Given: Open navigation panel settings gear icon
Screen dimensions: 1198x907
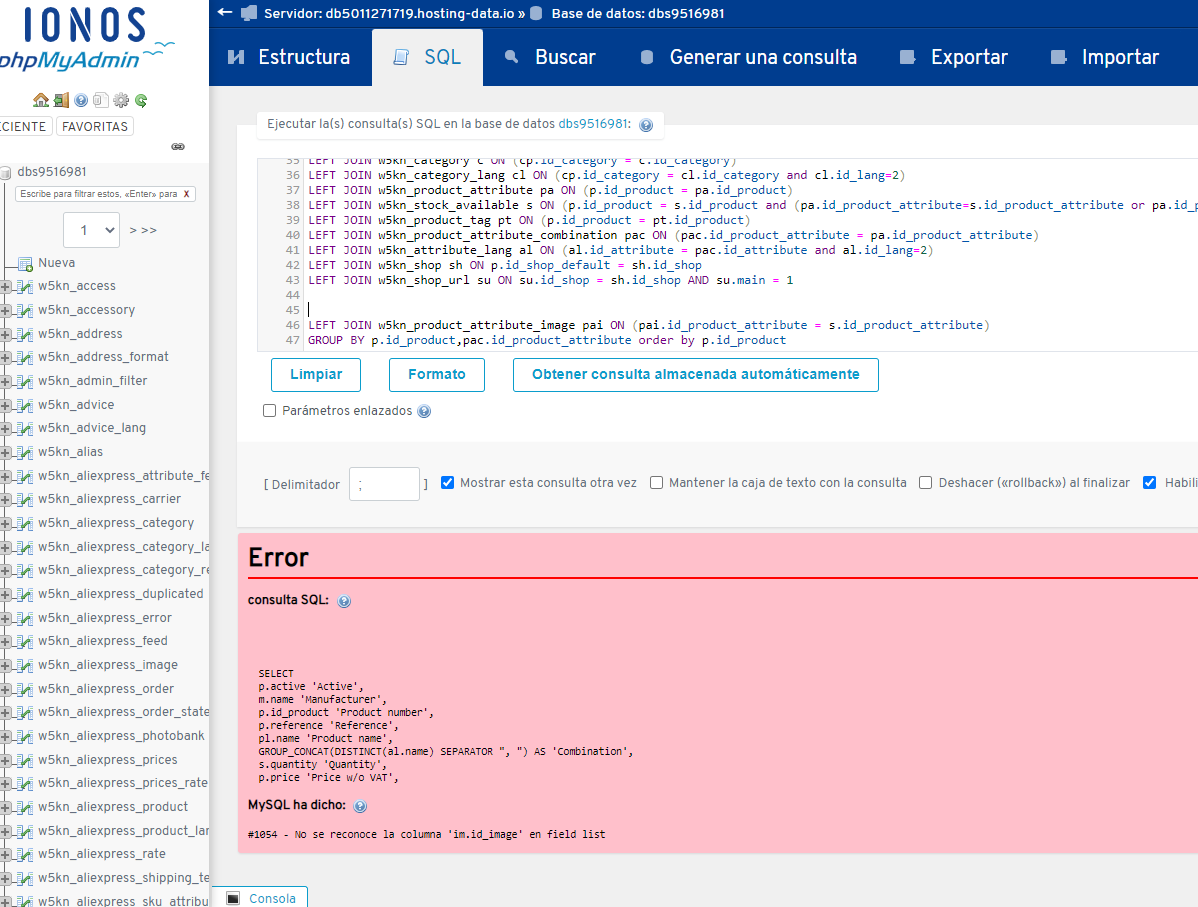Looking at the screenshot, I should tap(121, 100).
